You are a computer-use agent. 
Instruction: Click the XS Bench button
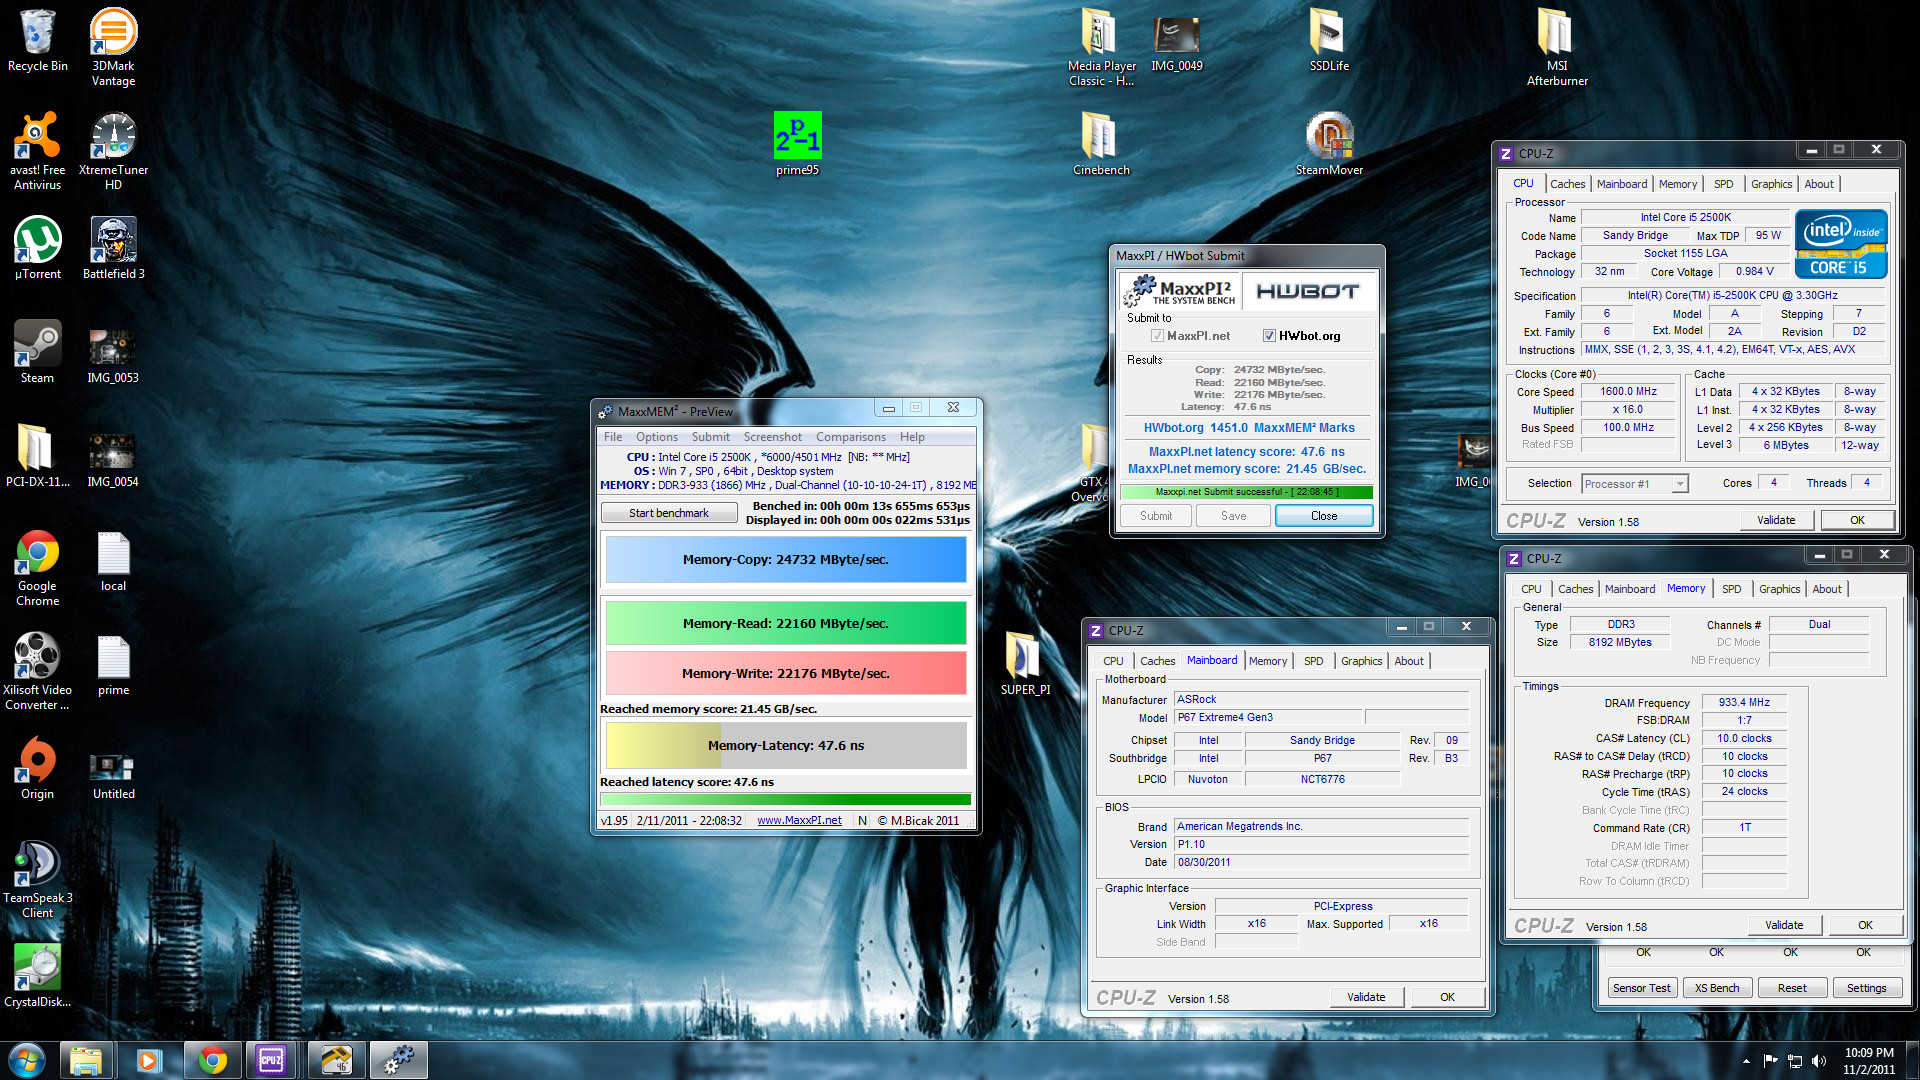(x=1716, y=988)
